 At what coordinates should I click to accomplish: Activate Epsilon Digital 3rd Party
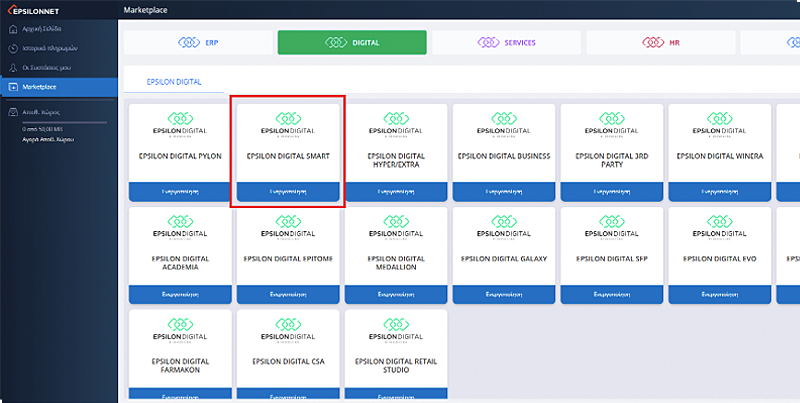point(612,192)
